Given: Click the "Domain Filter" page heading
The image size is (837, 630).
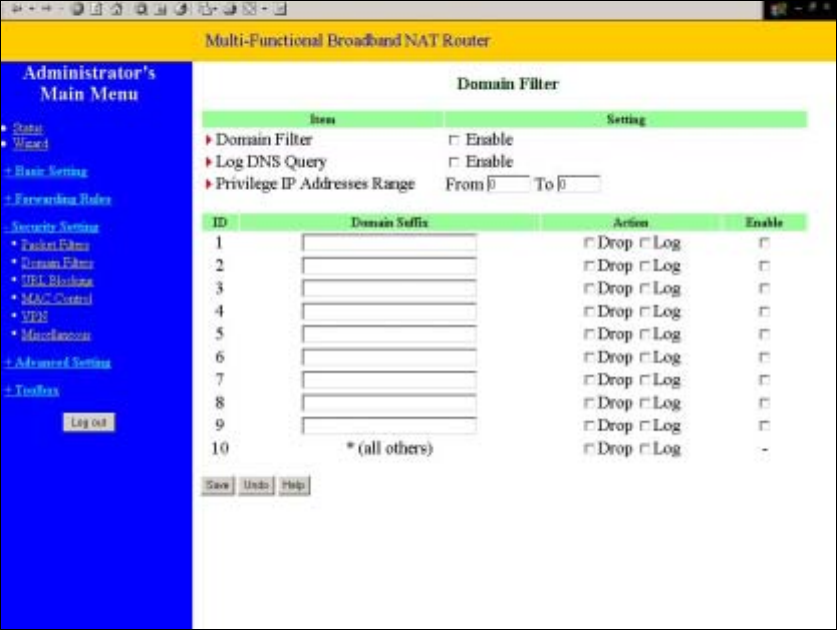Looking at the screenshot, I should click(x=508, y=84).
